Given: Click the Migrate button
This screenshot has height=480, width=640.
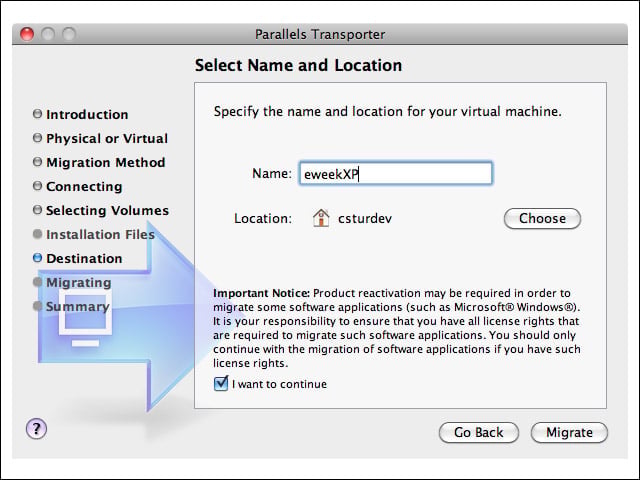Looking at the screenshot, I should 569,432.
